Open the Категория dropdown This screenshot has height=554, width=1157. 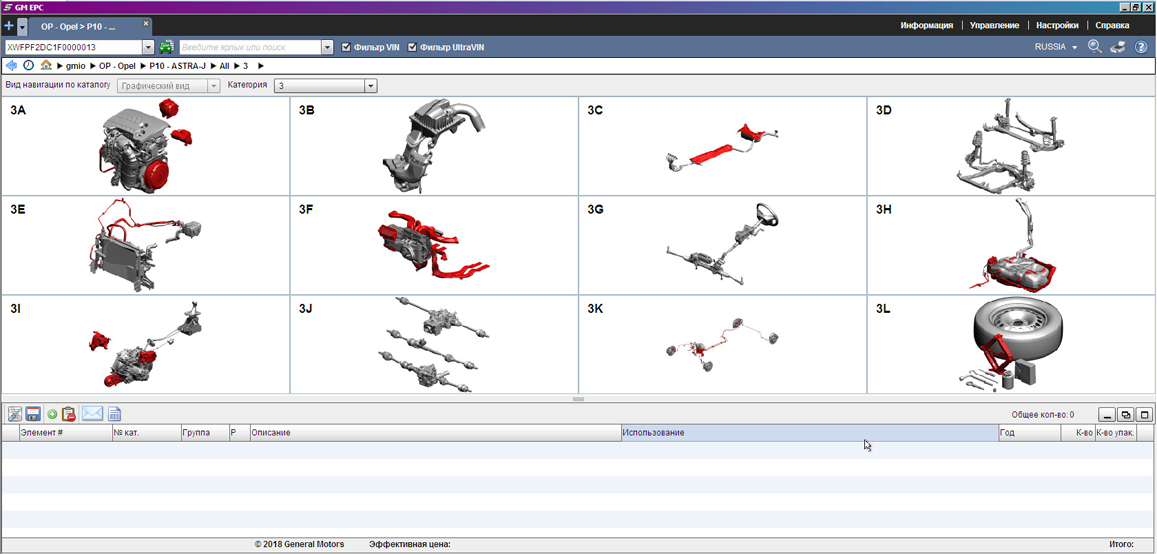[x=370, y=86]
